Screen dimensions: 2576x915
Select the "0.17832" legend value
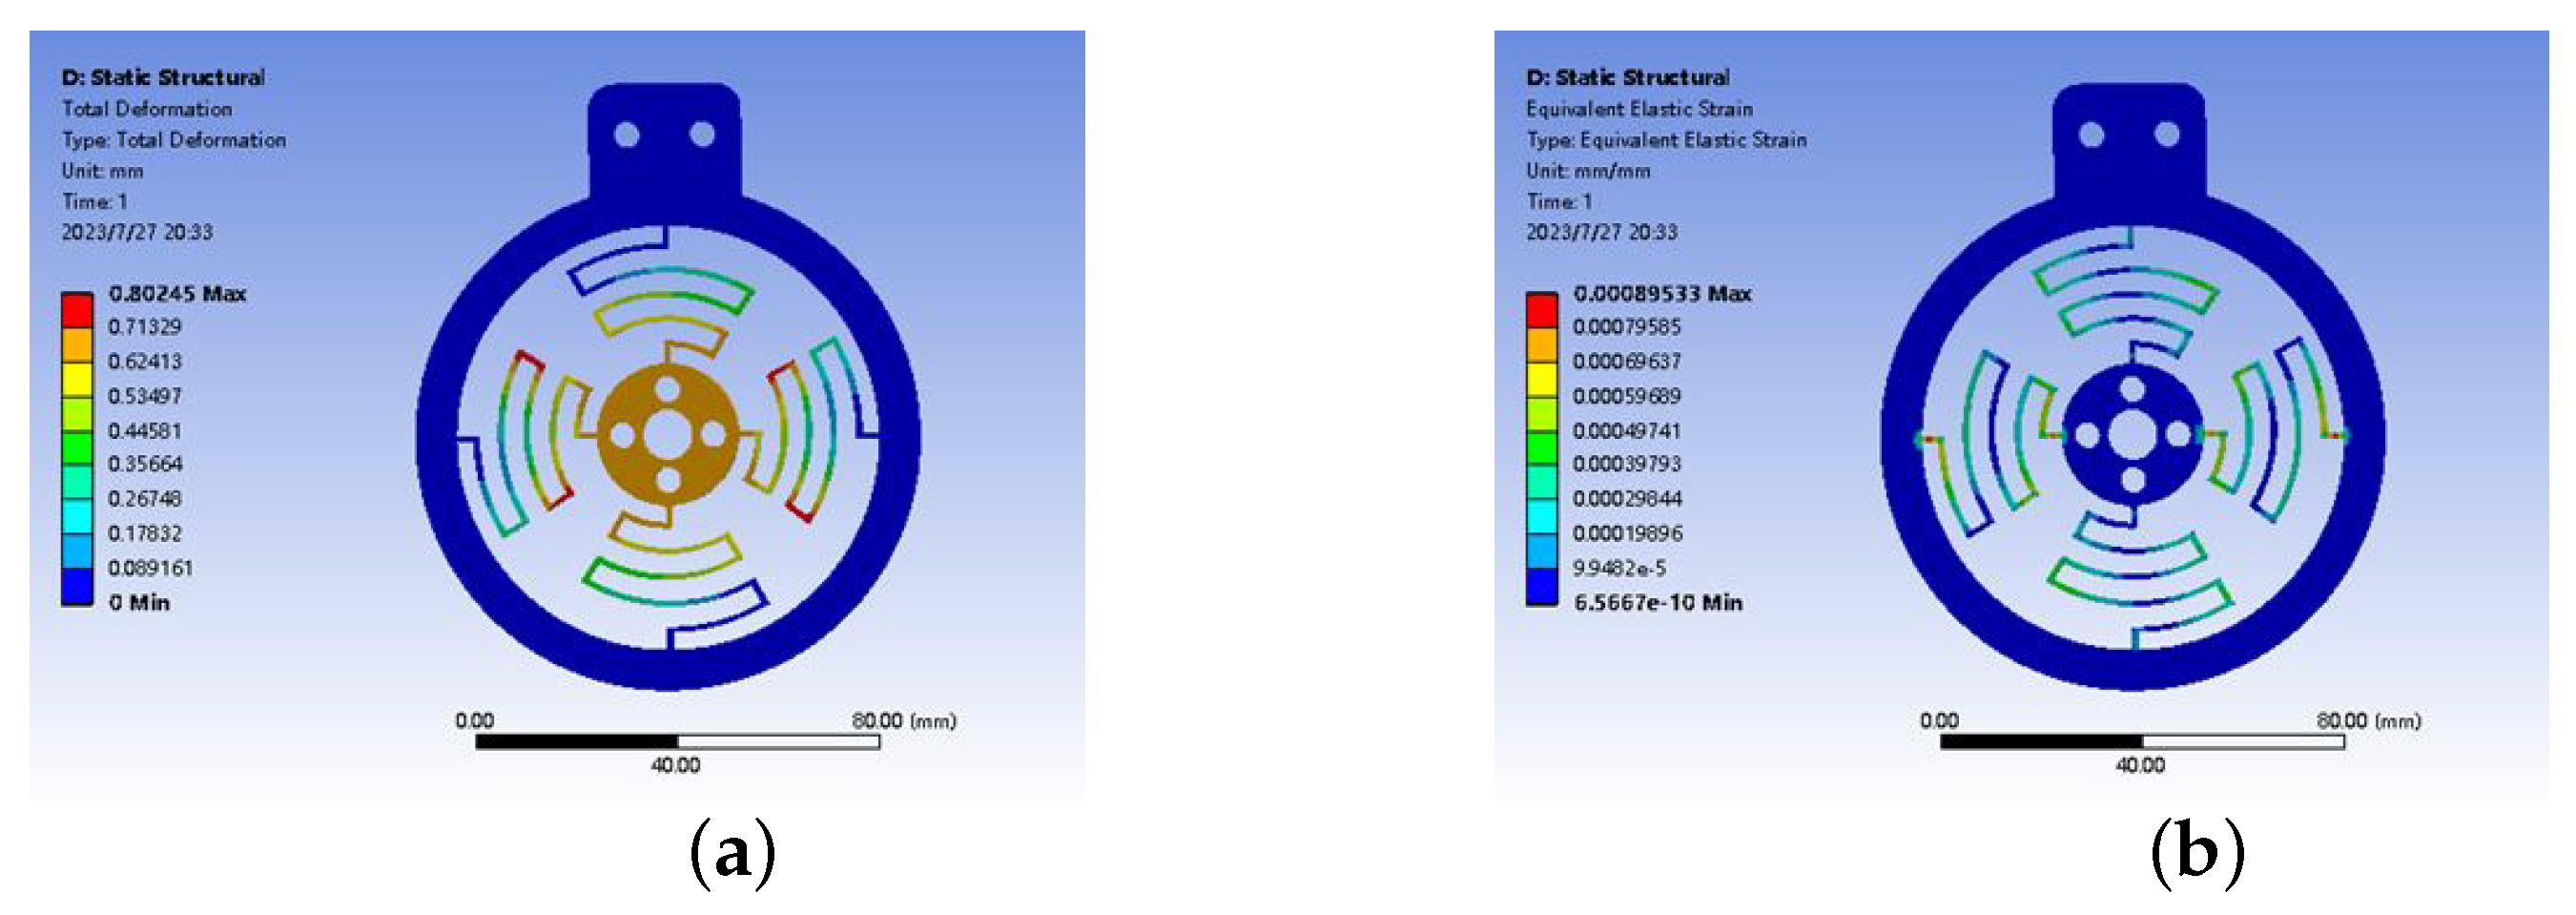tap(146, 534)
